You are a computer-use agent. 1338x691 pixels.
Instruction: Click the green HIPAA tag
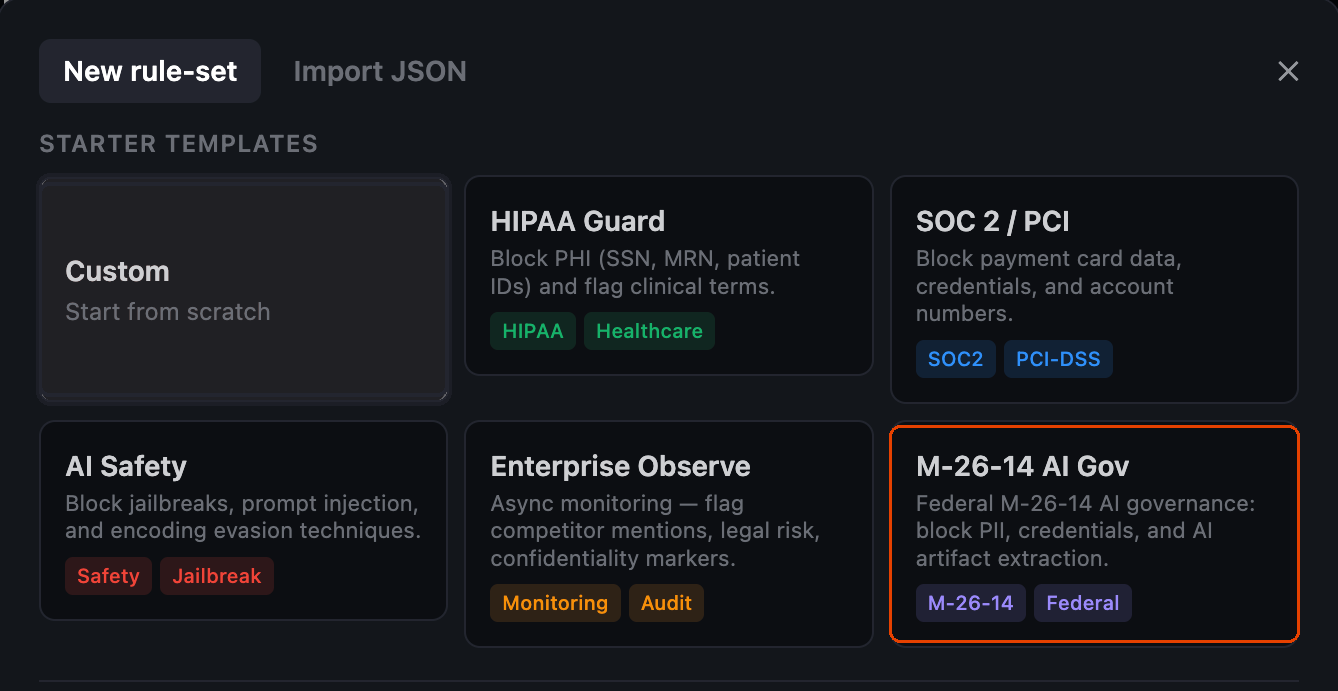pyautogui.click(x=533, y=331)
